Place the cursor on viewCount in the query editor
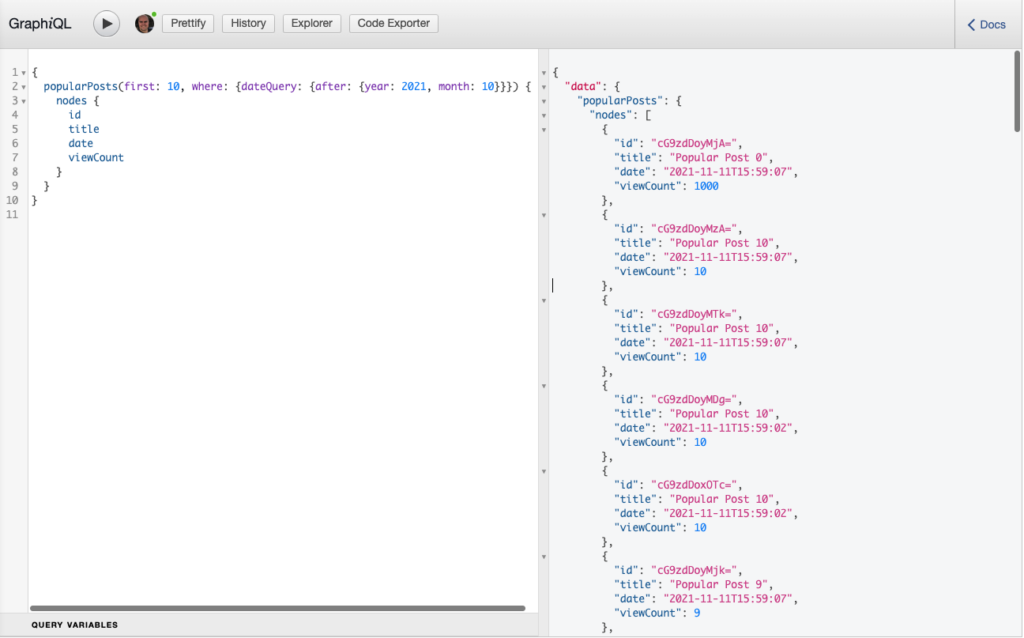This screenshot has height=638, width=1024. point(96,158)
